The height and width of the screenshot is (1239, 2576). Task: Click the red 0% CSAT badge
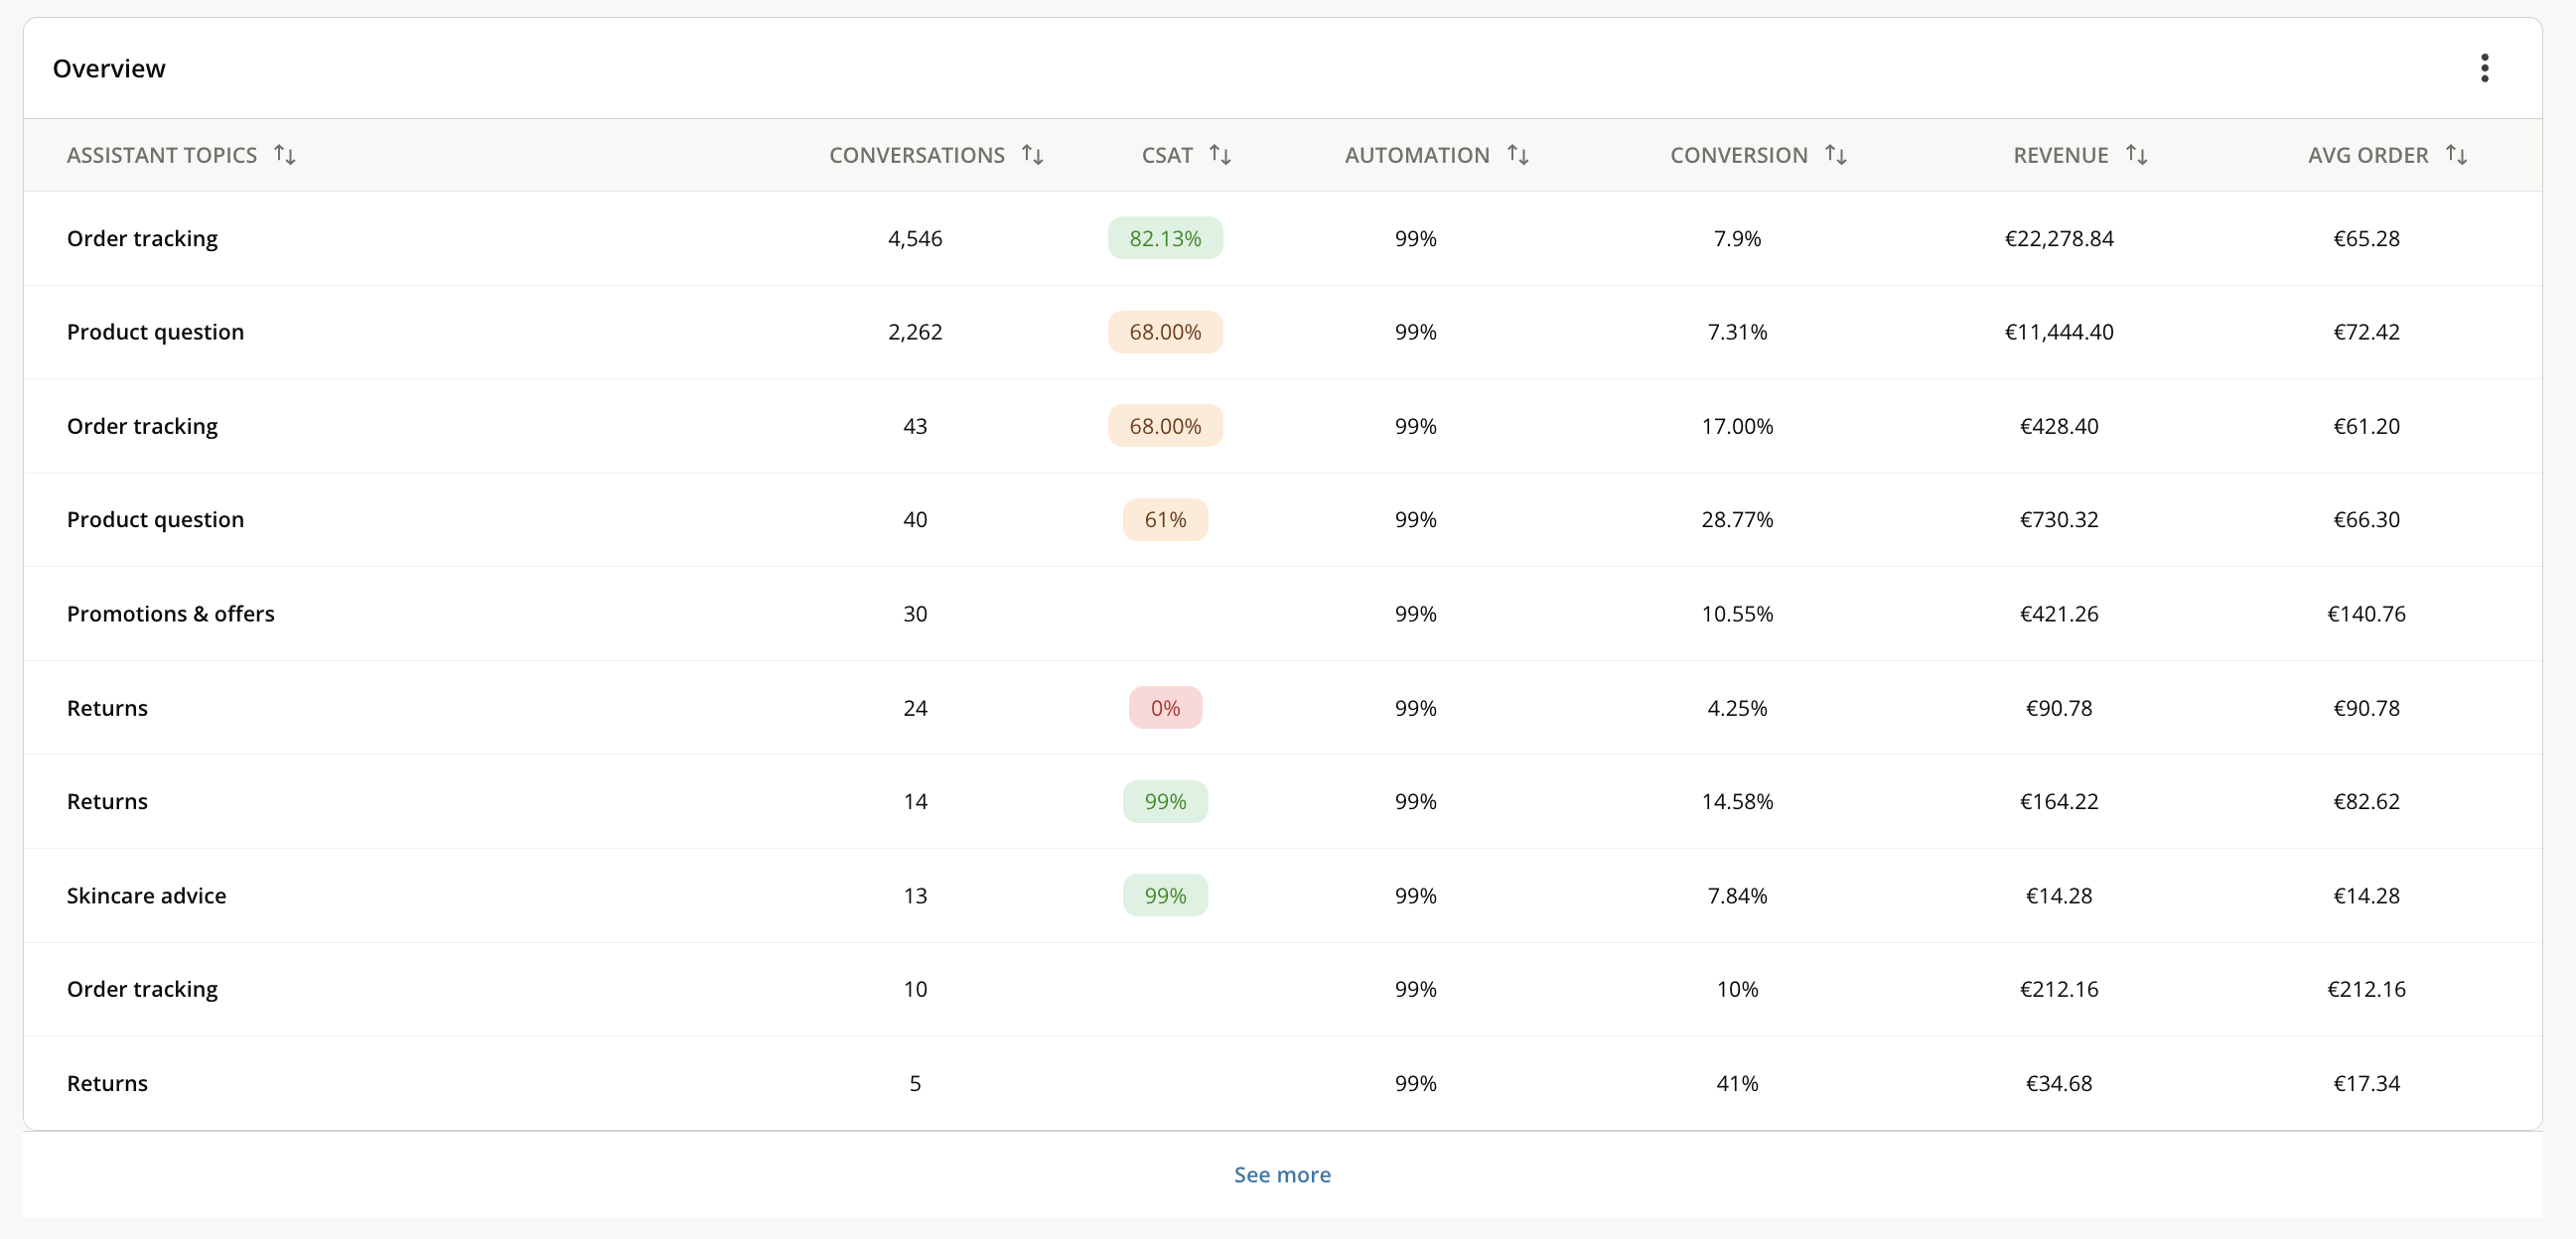click(x=1165, y=708)
